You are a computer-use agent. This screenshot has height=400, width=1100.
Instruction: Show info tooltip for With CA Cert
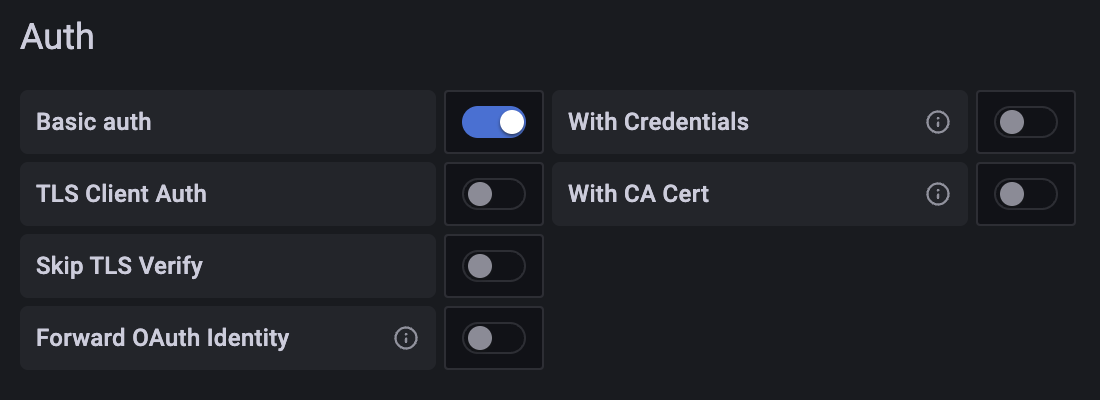tap(937, 194)
